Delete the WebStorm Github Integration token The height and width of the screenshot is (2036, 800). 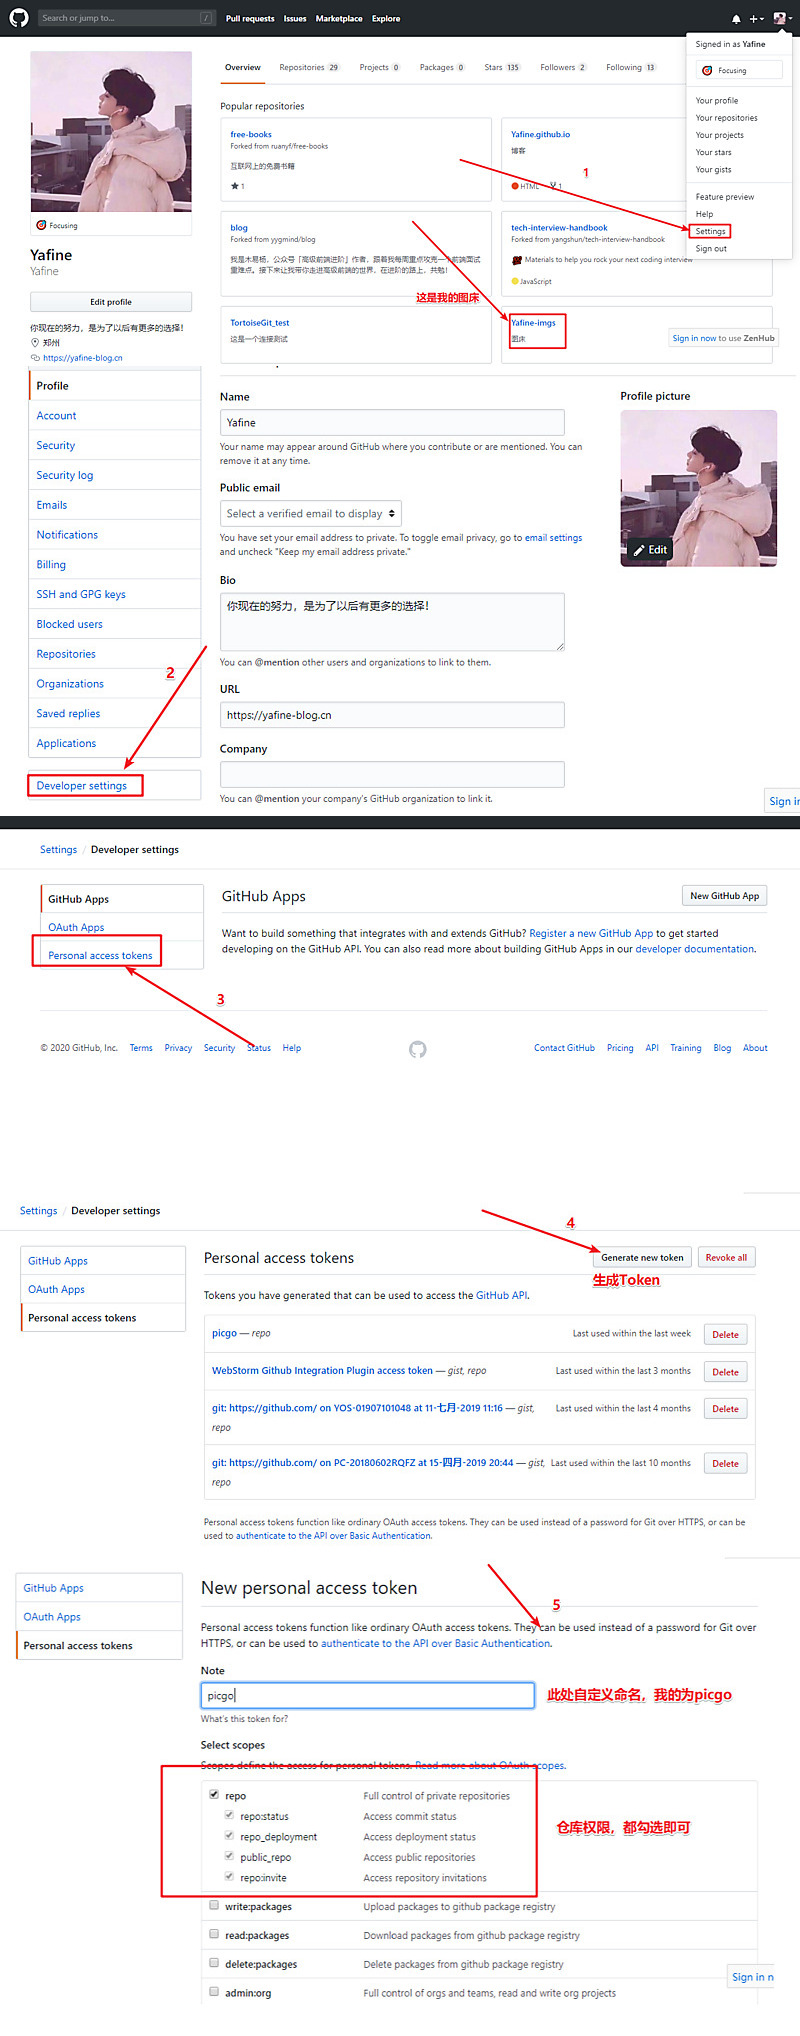[725, 1373]
